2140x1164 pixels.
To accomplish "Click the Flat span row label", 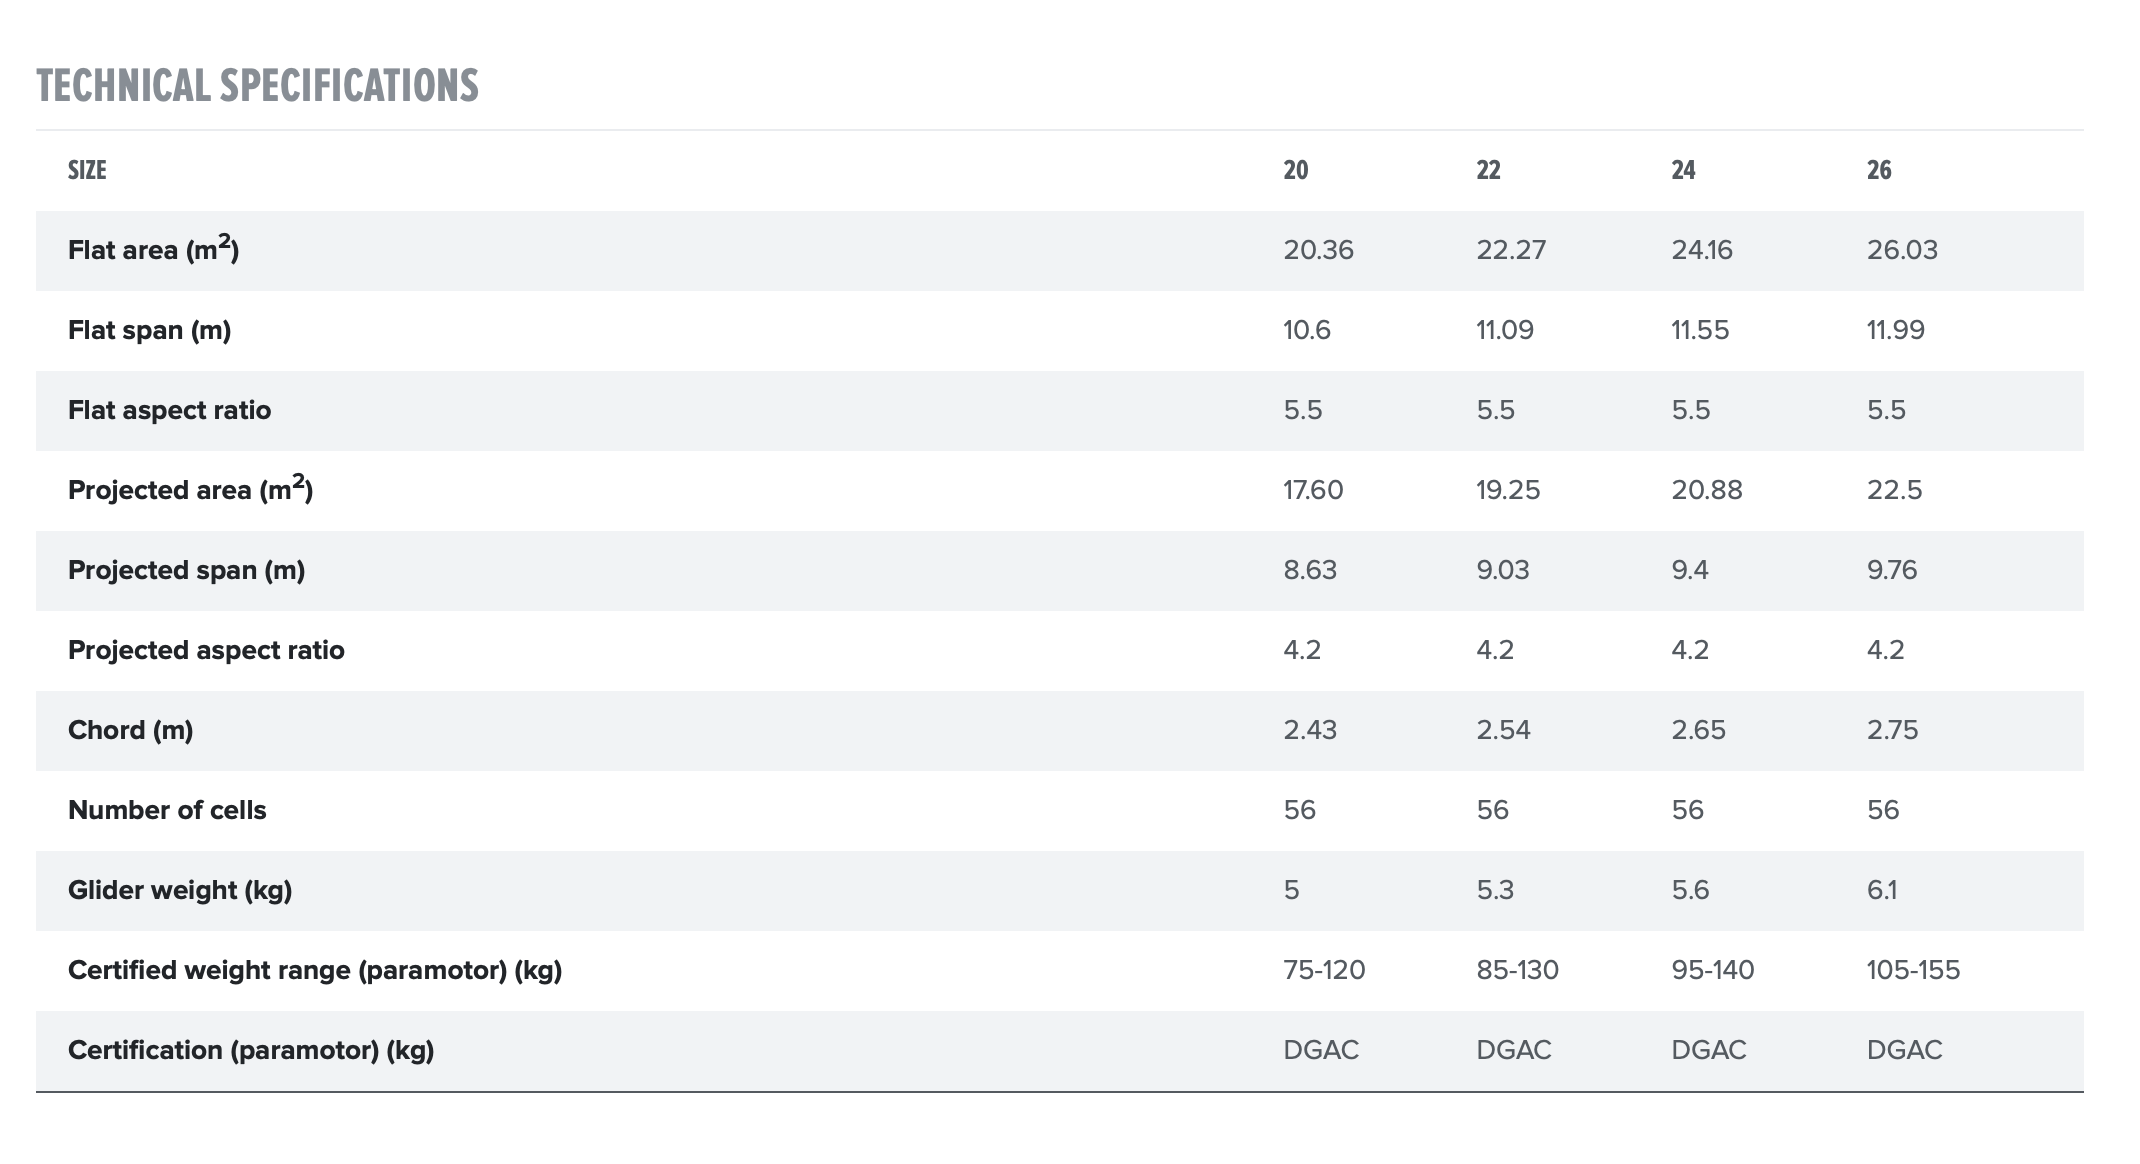I will (149, 330).
